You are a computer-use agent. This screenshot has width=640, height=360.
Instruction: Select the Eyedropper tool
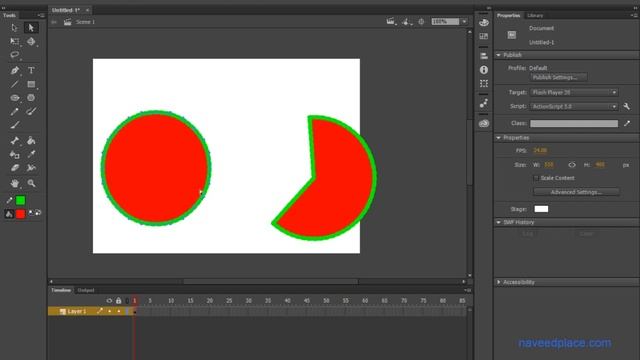point(31,154)
